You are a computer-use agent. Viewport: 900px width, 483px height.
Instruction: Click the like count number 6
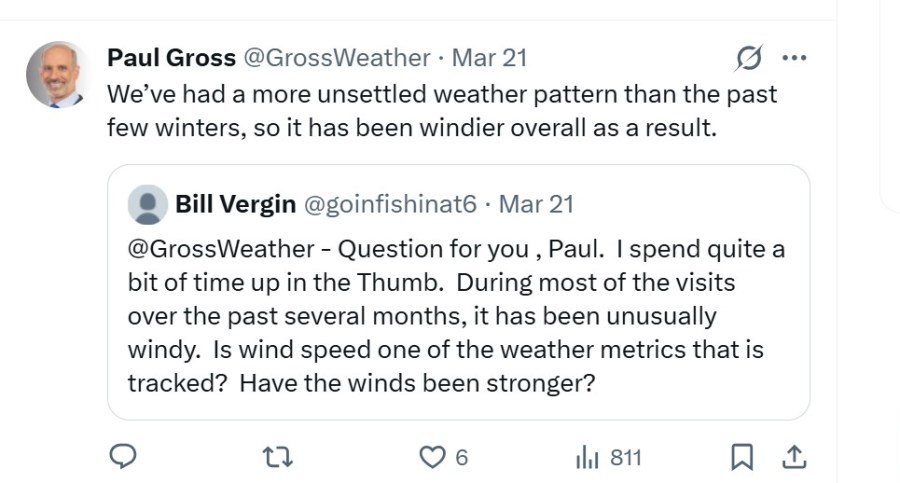pyautogui.click(x=461, y=458)
